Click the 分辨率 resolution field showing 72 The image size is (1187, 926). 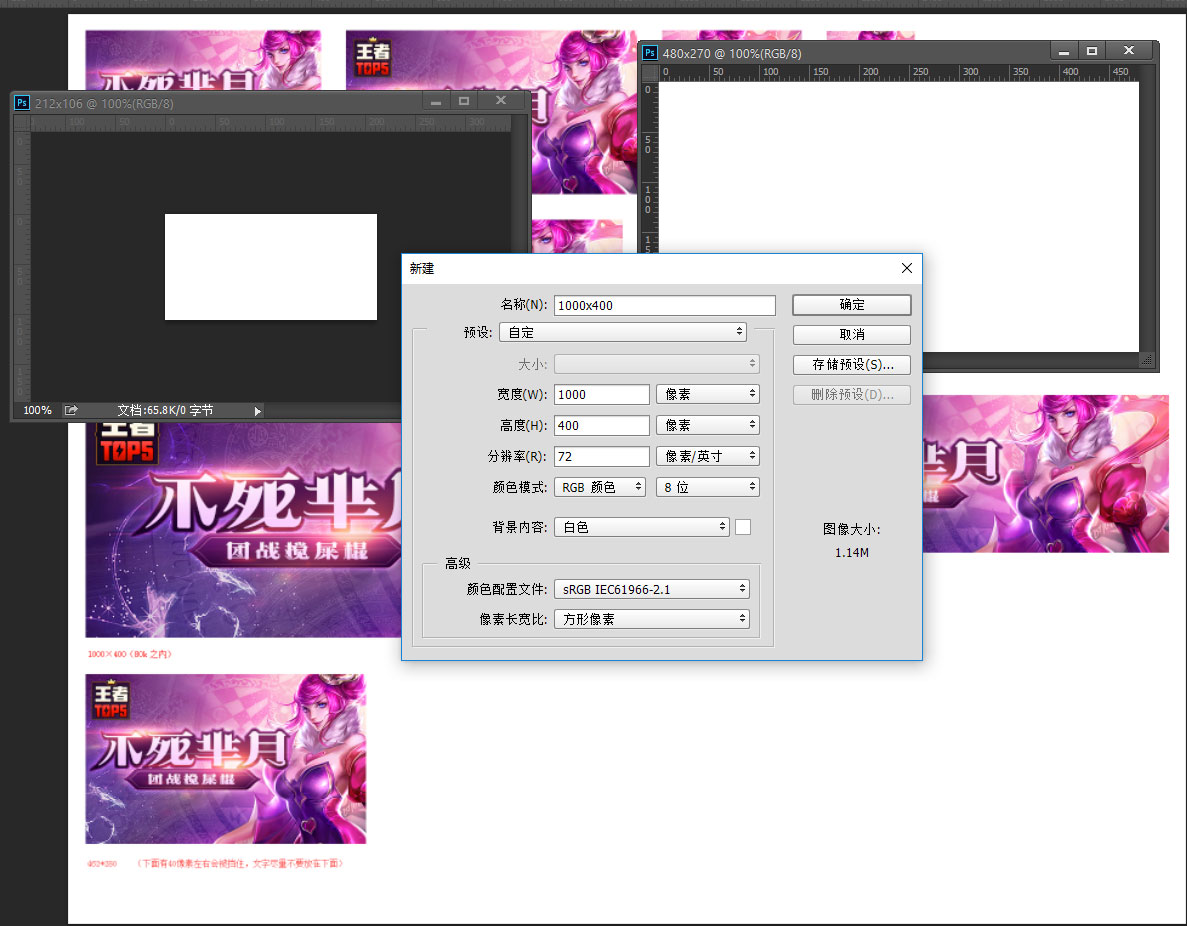coord(602,457)
